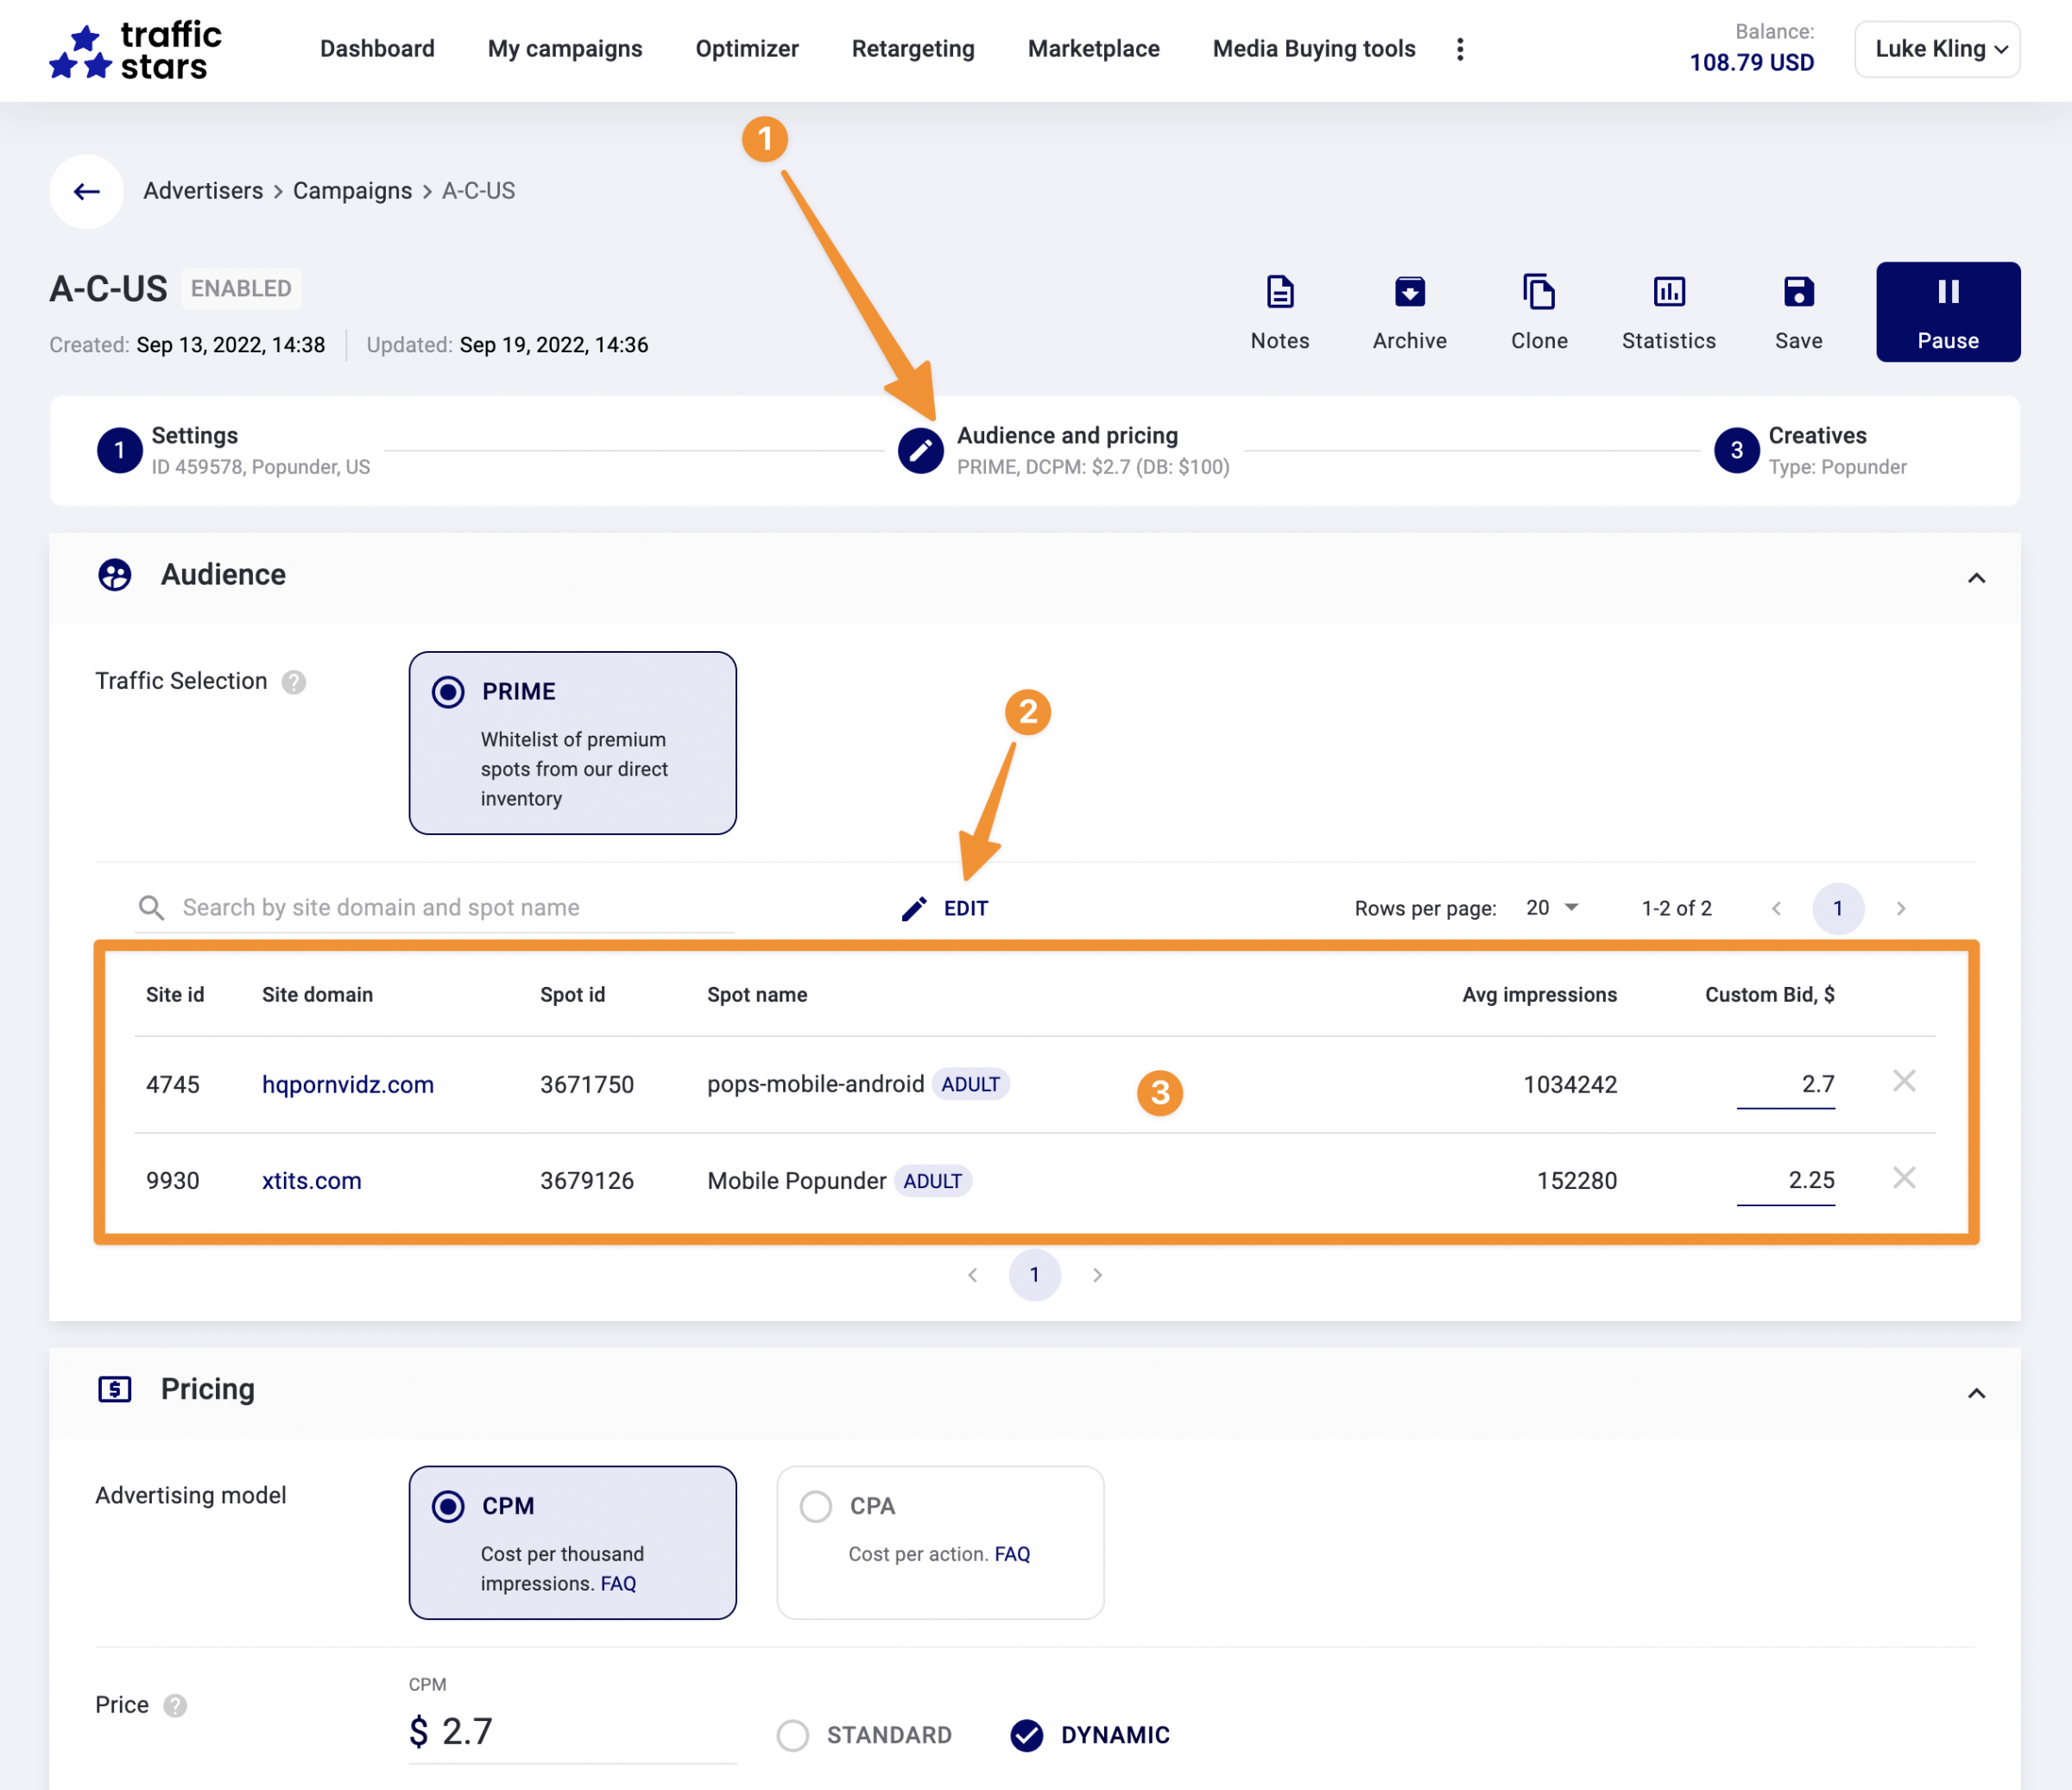Viewport: 2072px width, 1790px height.
Task: Remove the xtits.com spot row
Action: tap(1903, 1178)
